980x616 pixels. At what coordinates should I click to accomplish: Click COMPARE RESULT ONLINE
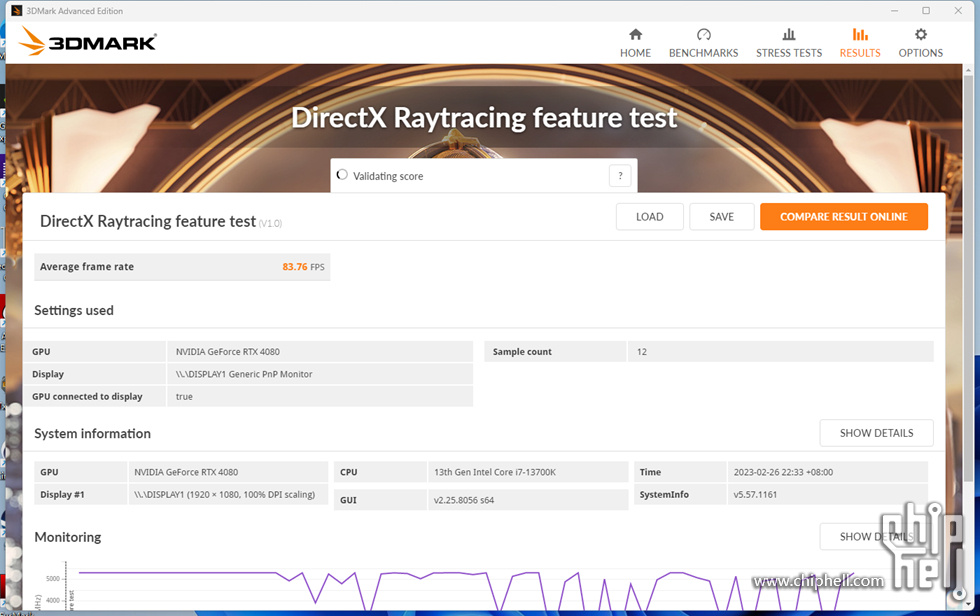pyautogui.click(x=843, y=217)
